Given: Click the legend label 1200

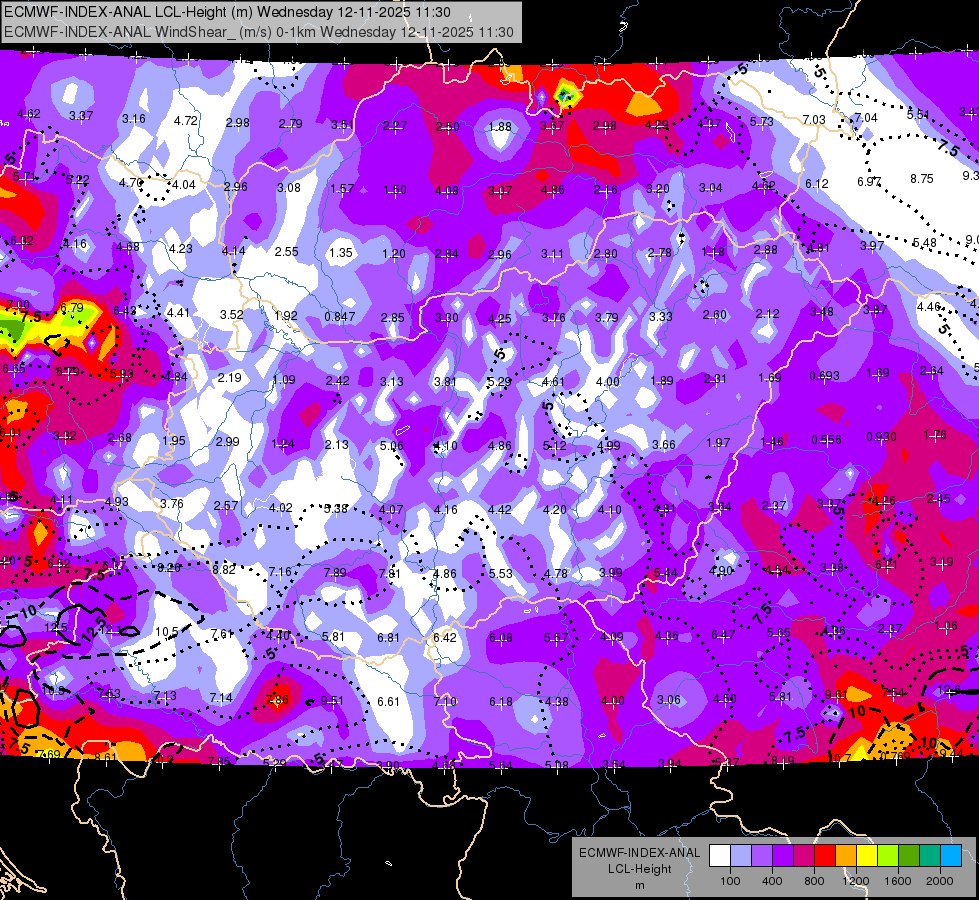Looking at the screenshot, I should [855, 881].
